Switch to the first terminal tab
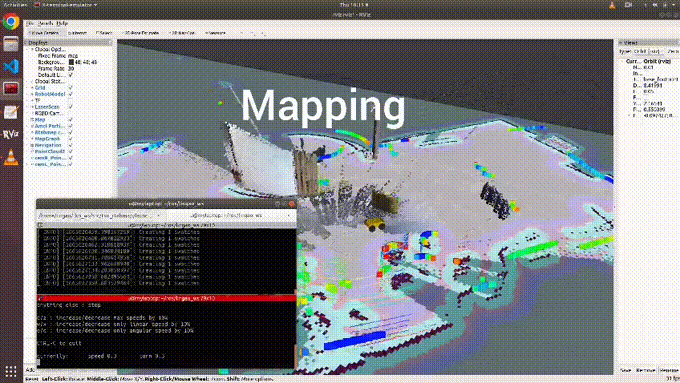The height and width of the screenshot is (383, 680). point(101,215)
